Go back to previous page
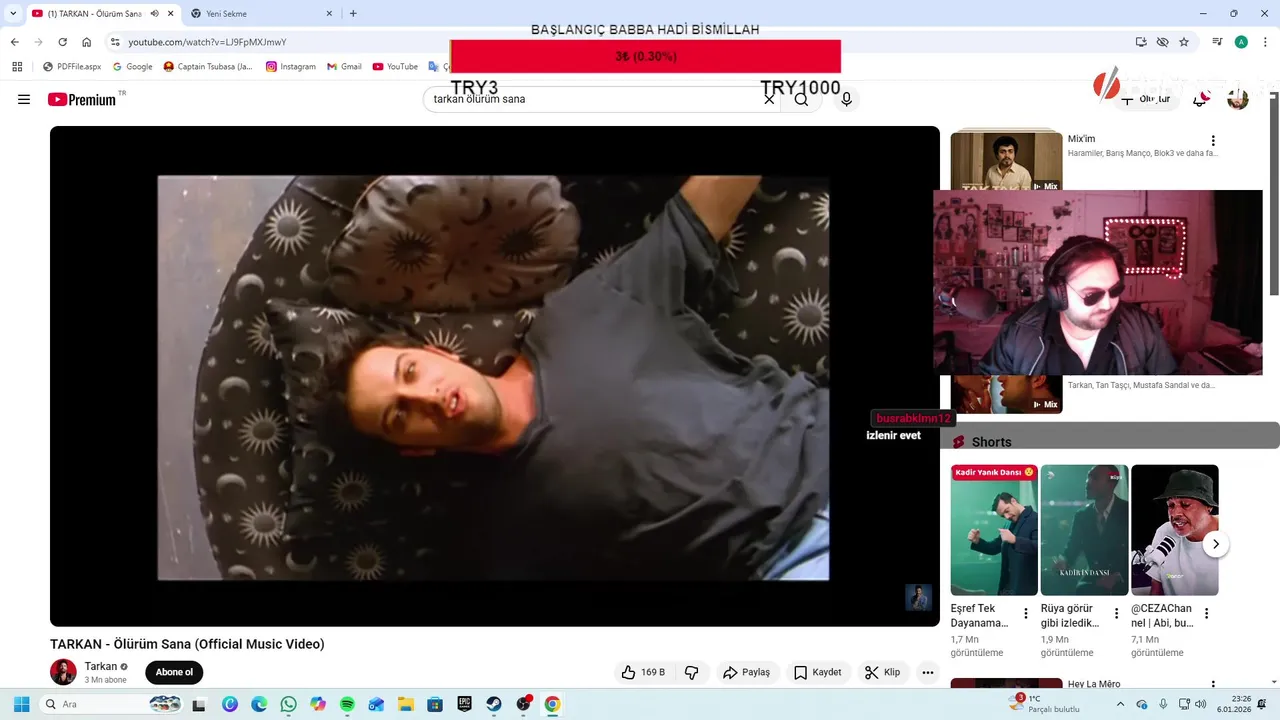This screenshot has height=720, width=1280. click(14, 42)
